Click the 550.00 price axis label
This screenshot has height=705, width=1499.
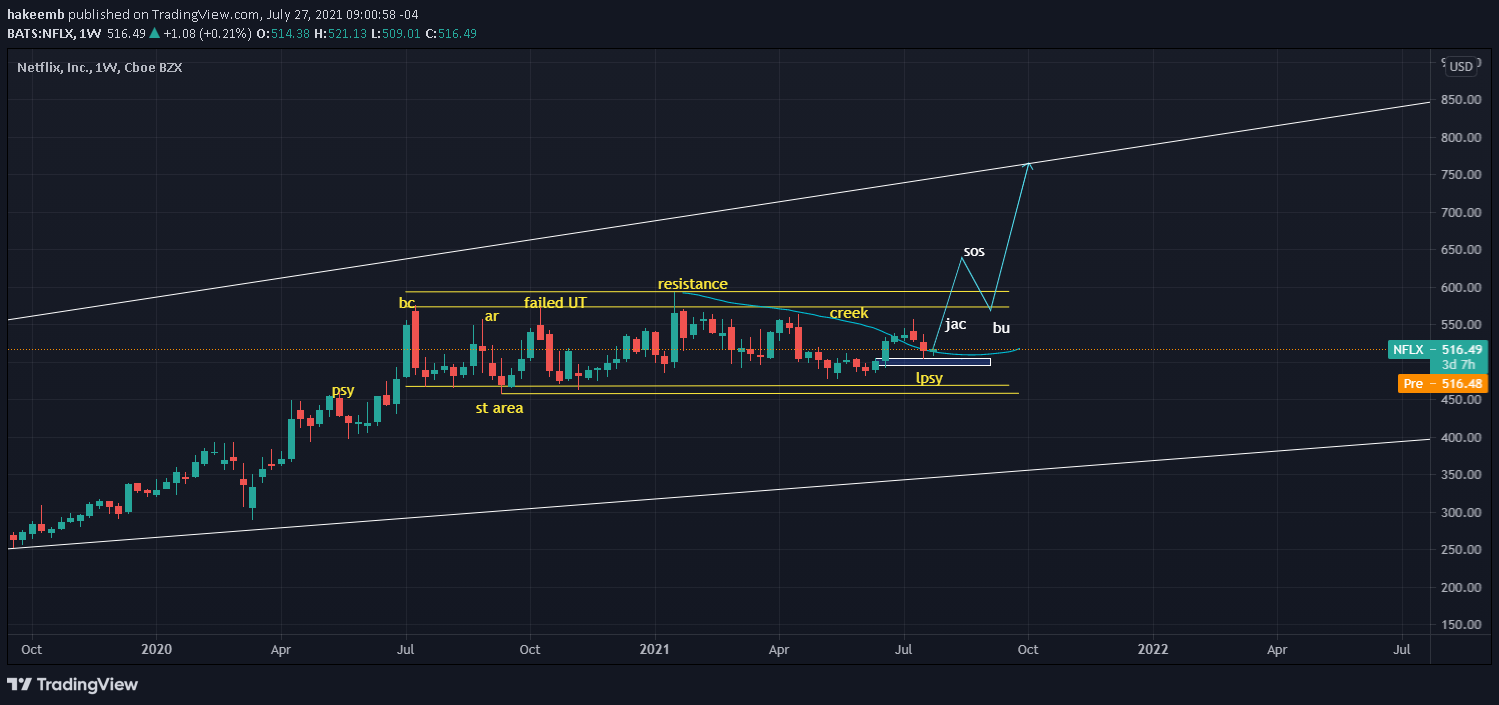[1461, 325]
